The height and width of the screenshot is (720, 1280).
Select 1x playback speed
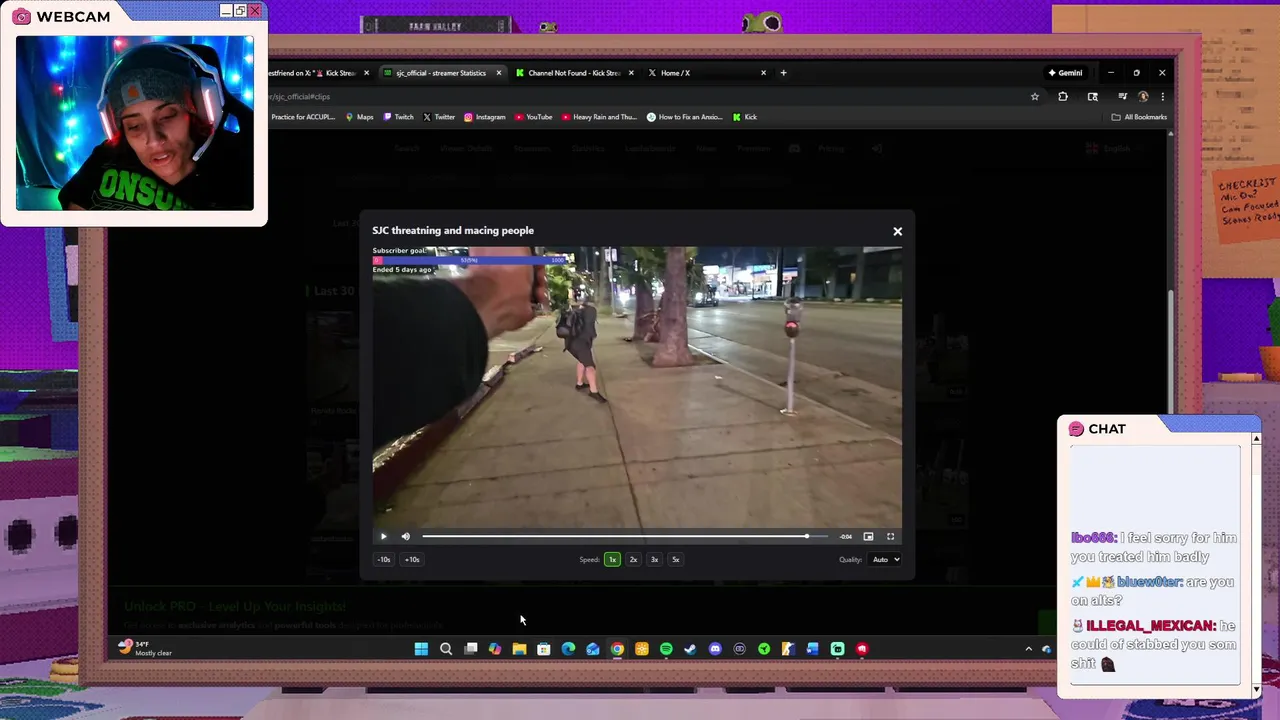612,559
